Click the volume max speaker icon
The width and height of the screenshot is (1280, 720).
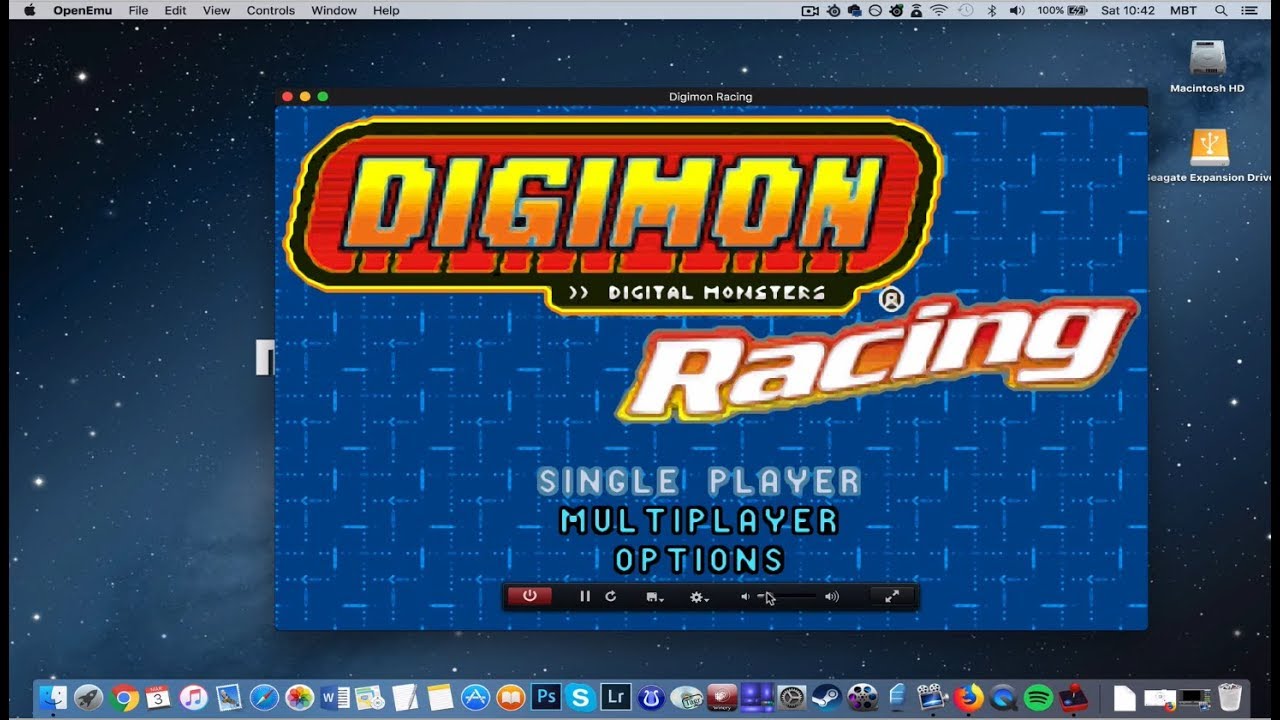point(831,597)
